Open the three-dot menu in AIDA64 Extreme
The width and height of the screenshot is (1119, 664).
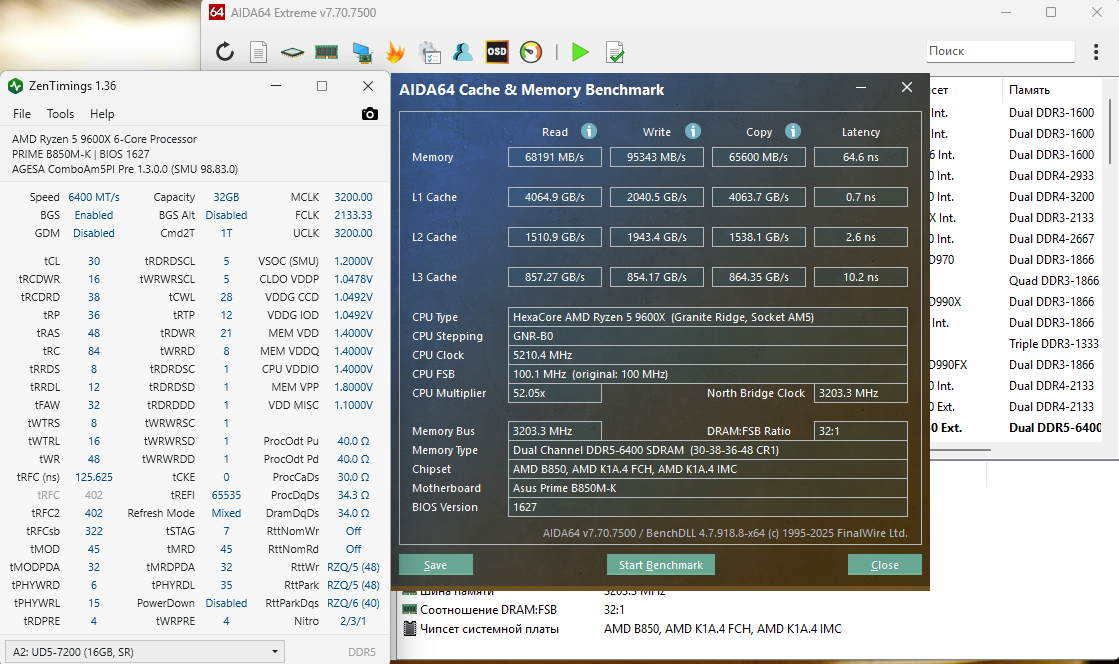click(x=1095, y=51)
